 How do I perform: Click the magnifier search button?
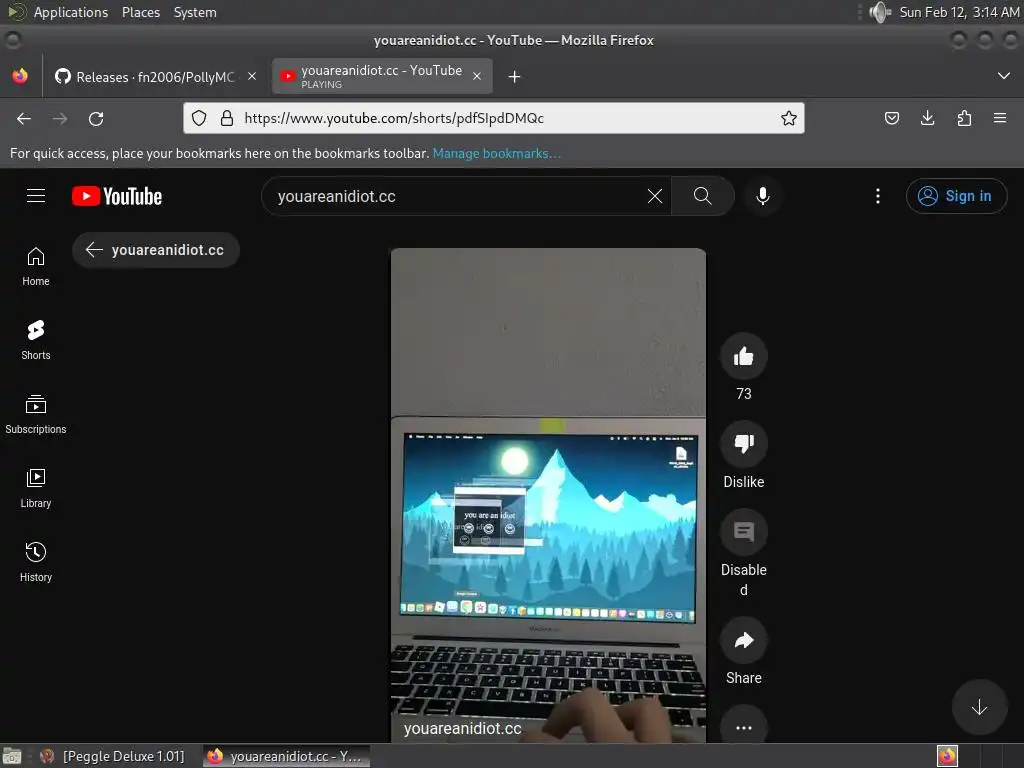[x=703, y=196]
